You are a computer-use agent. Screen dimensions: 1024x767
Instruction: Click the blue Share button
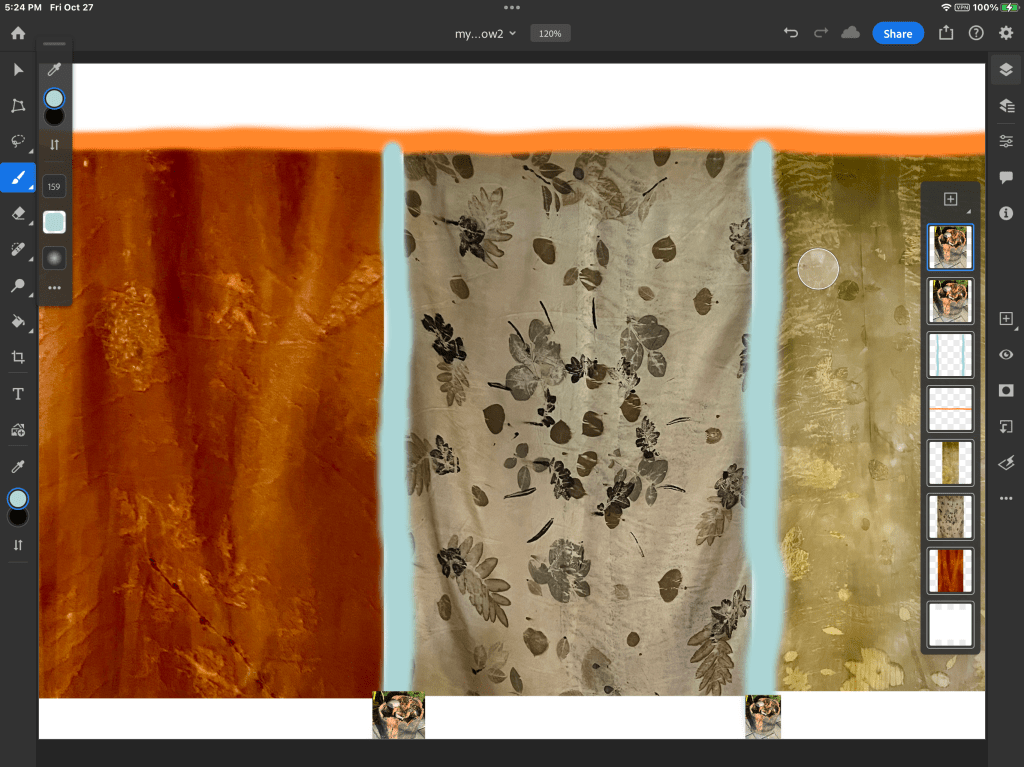(897, 33)
